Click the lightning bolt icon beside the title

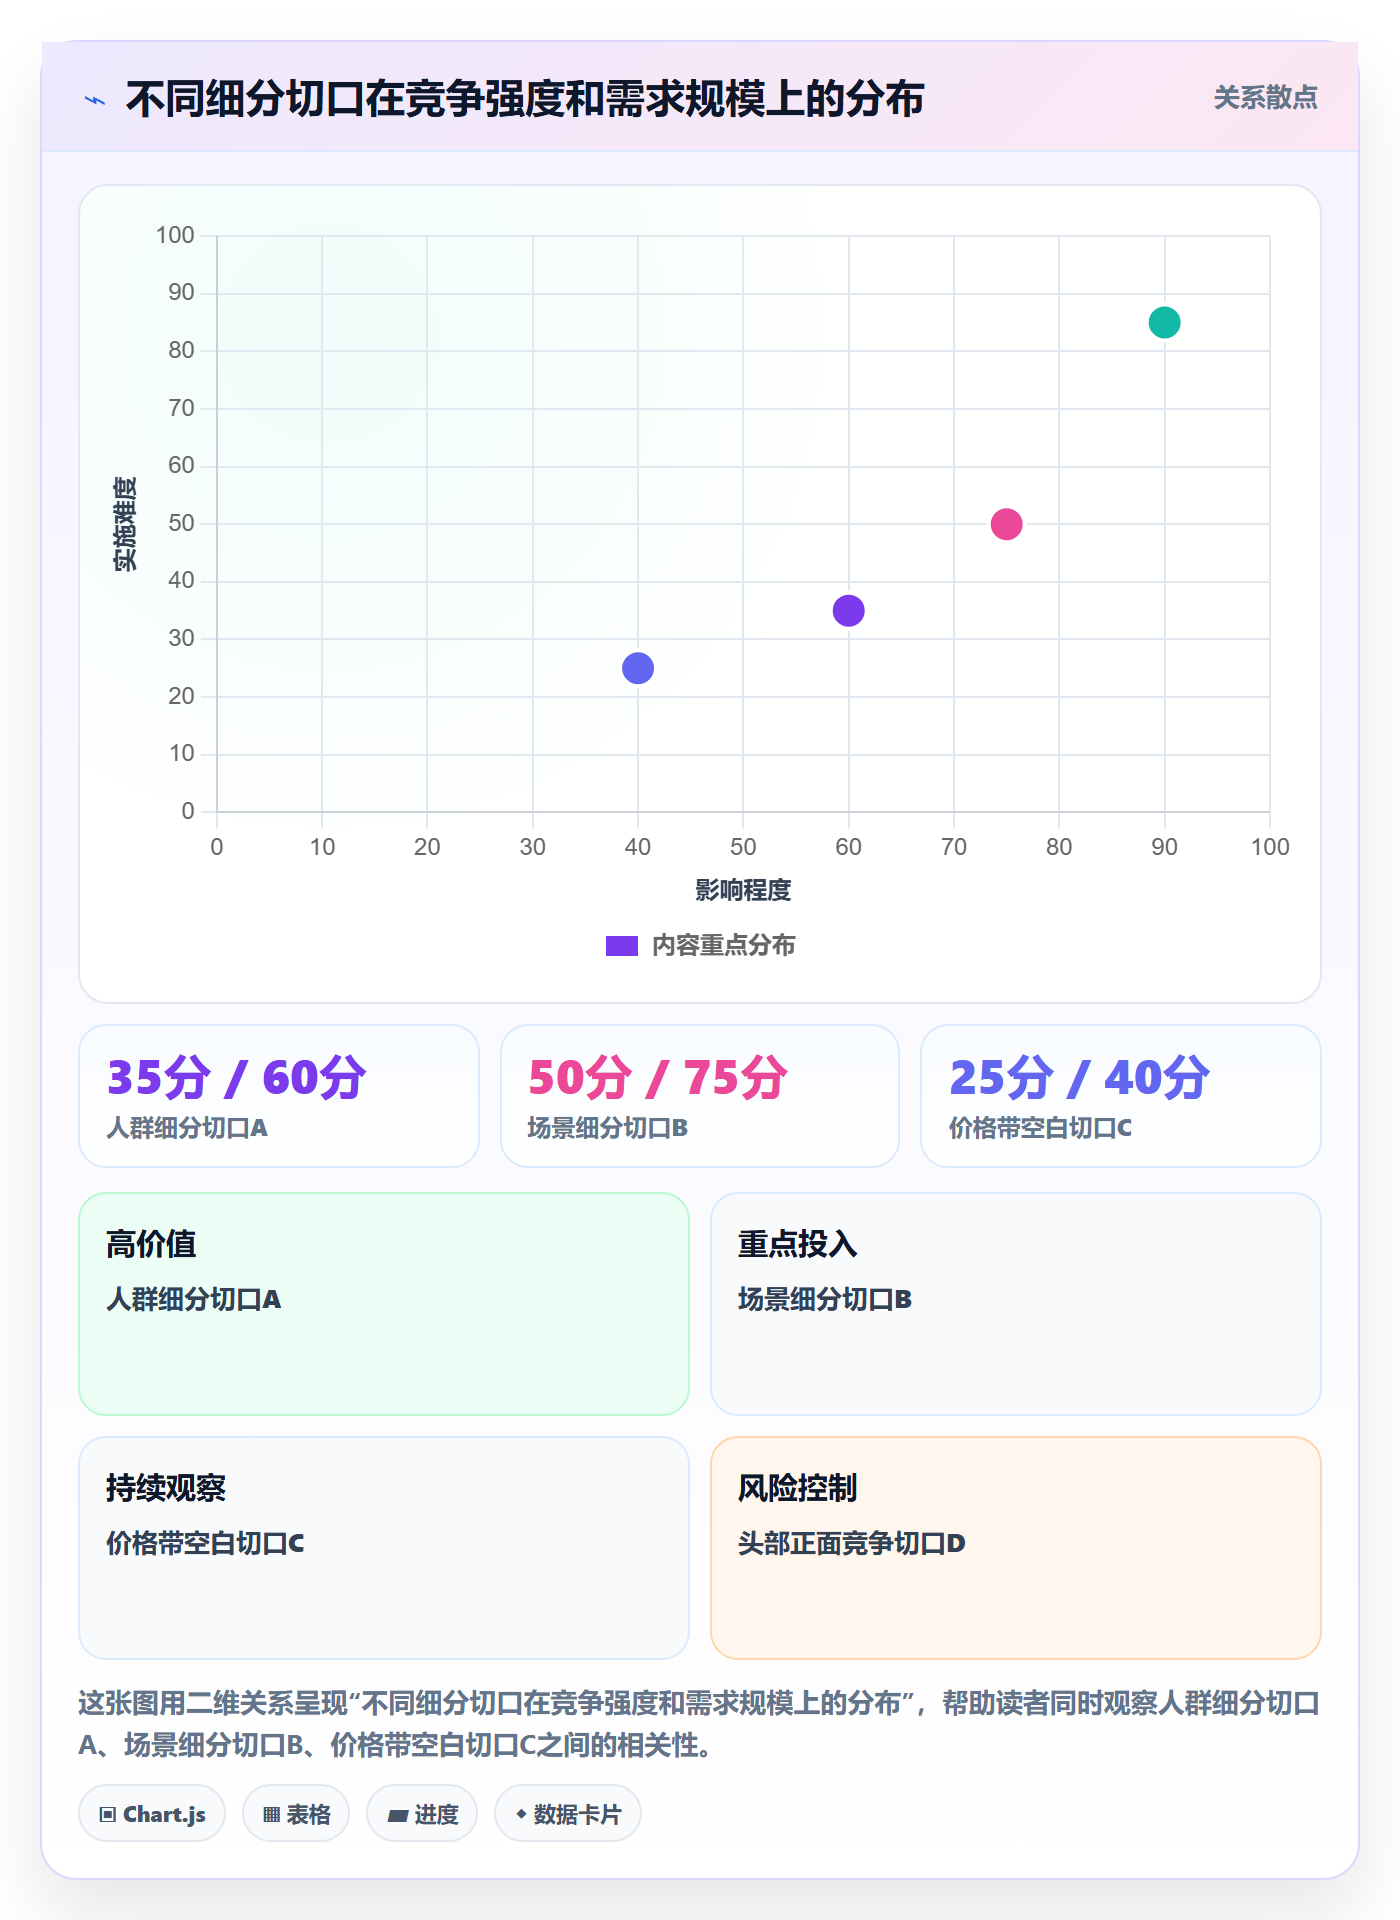(95, 100)
